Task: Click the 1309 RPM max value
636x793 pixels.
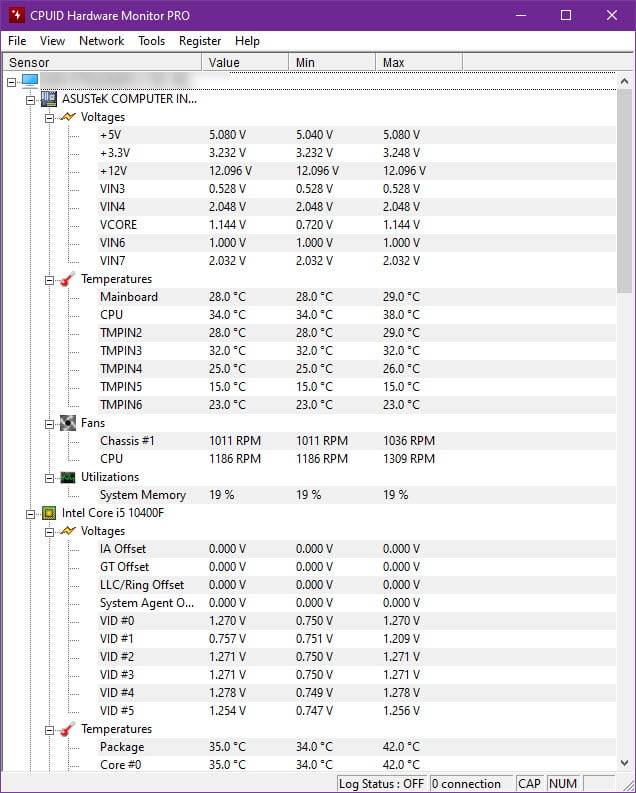Action: 408,459
